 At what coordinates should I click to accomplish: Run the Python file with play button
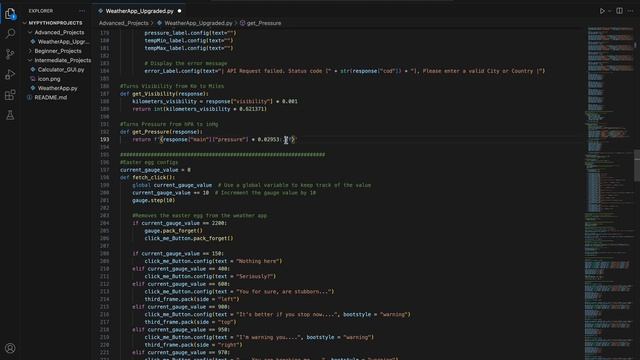point(602,11)
